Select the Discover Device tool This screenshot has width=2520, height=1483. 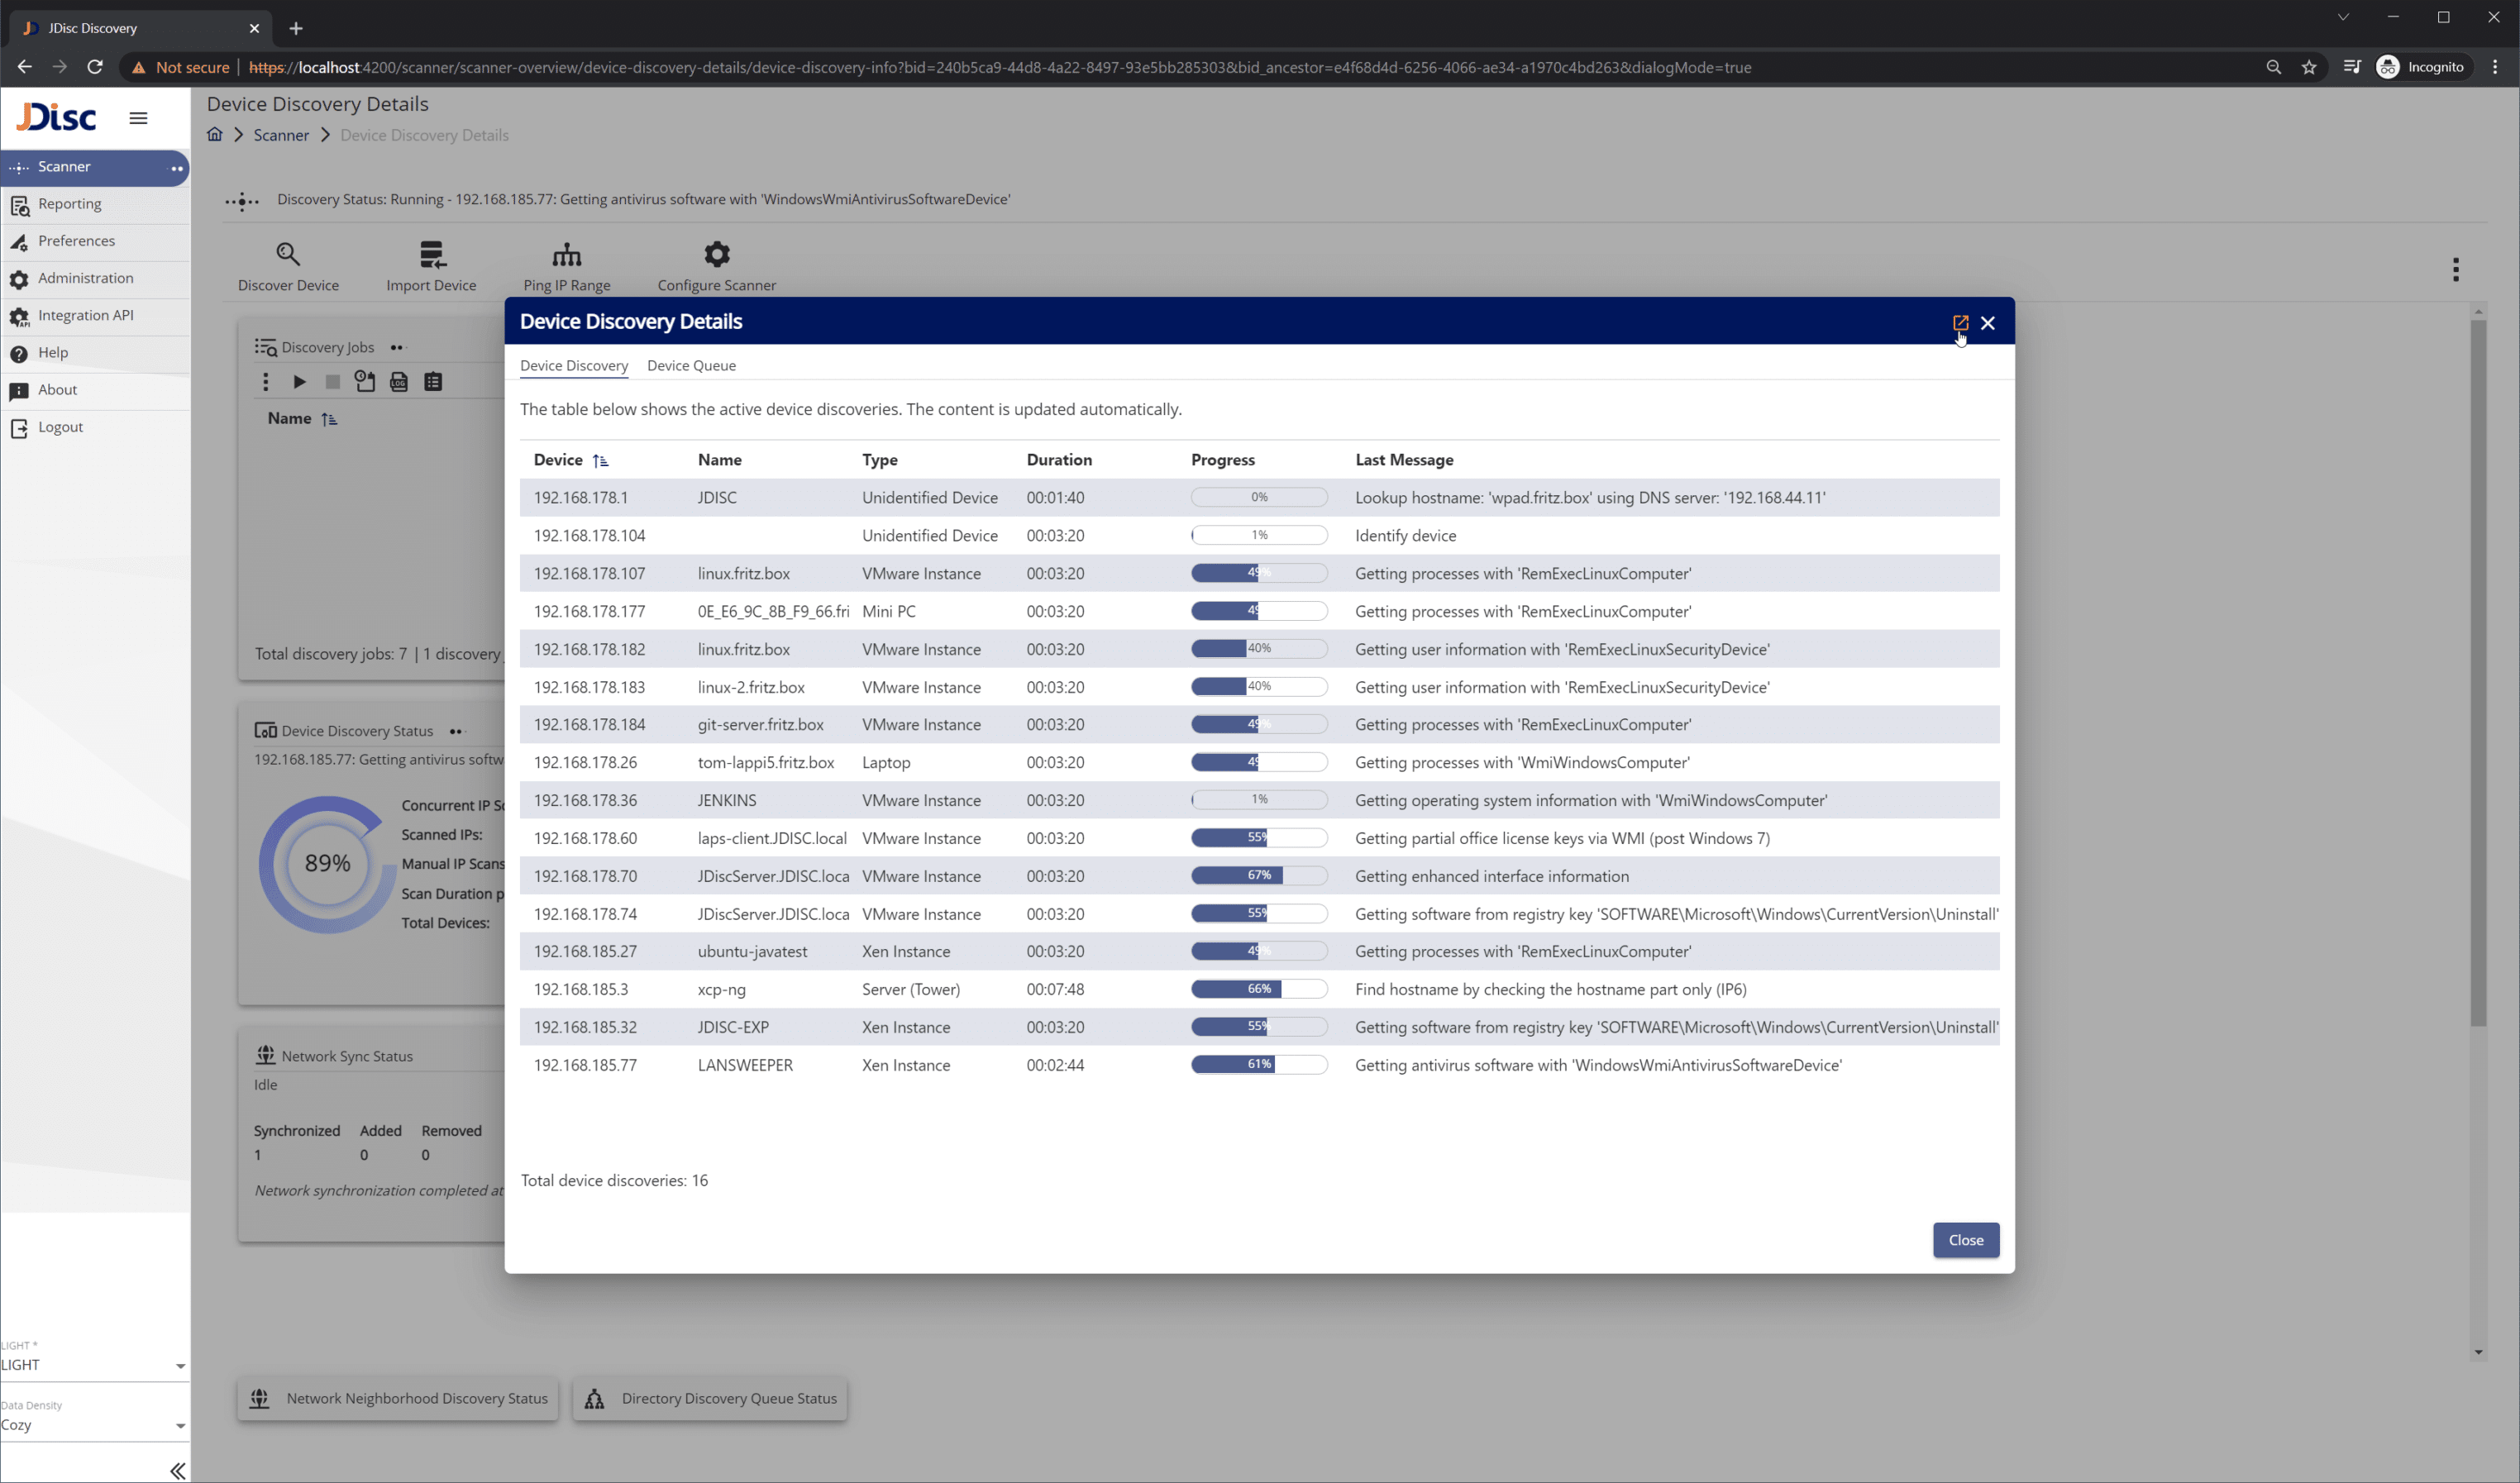click(288, 264)
